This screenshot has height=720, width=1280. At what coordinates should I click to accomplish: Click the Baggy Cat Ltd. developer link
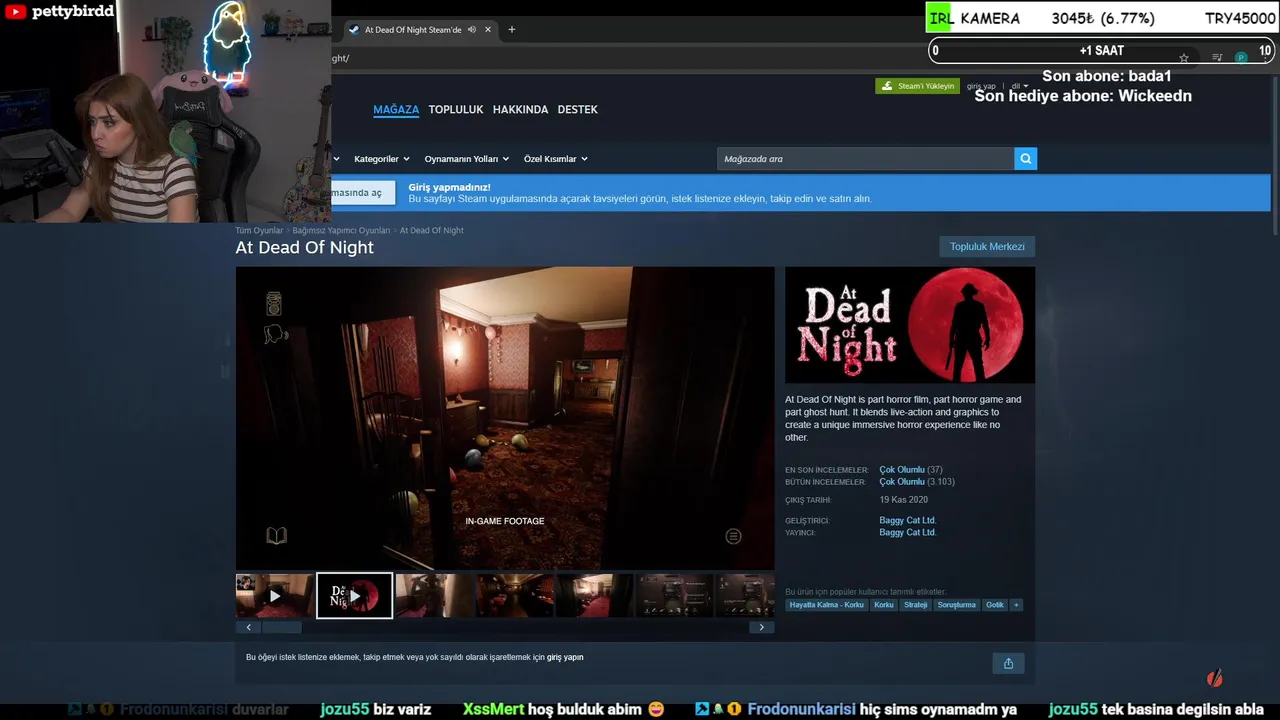[907, 521]
